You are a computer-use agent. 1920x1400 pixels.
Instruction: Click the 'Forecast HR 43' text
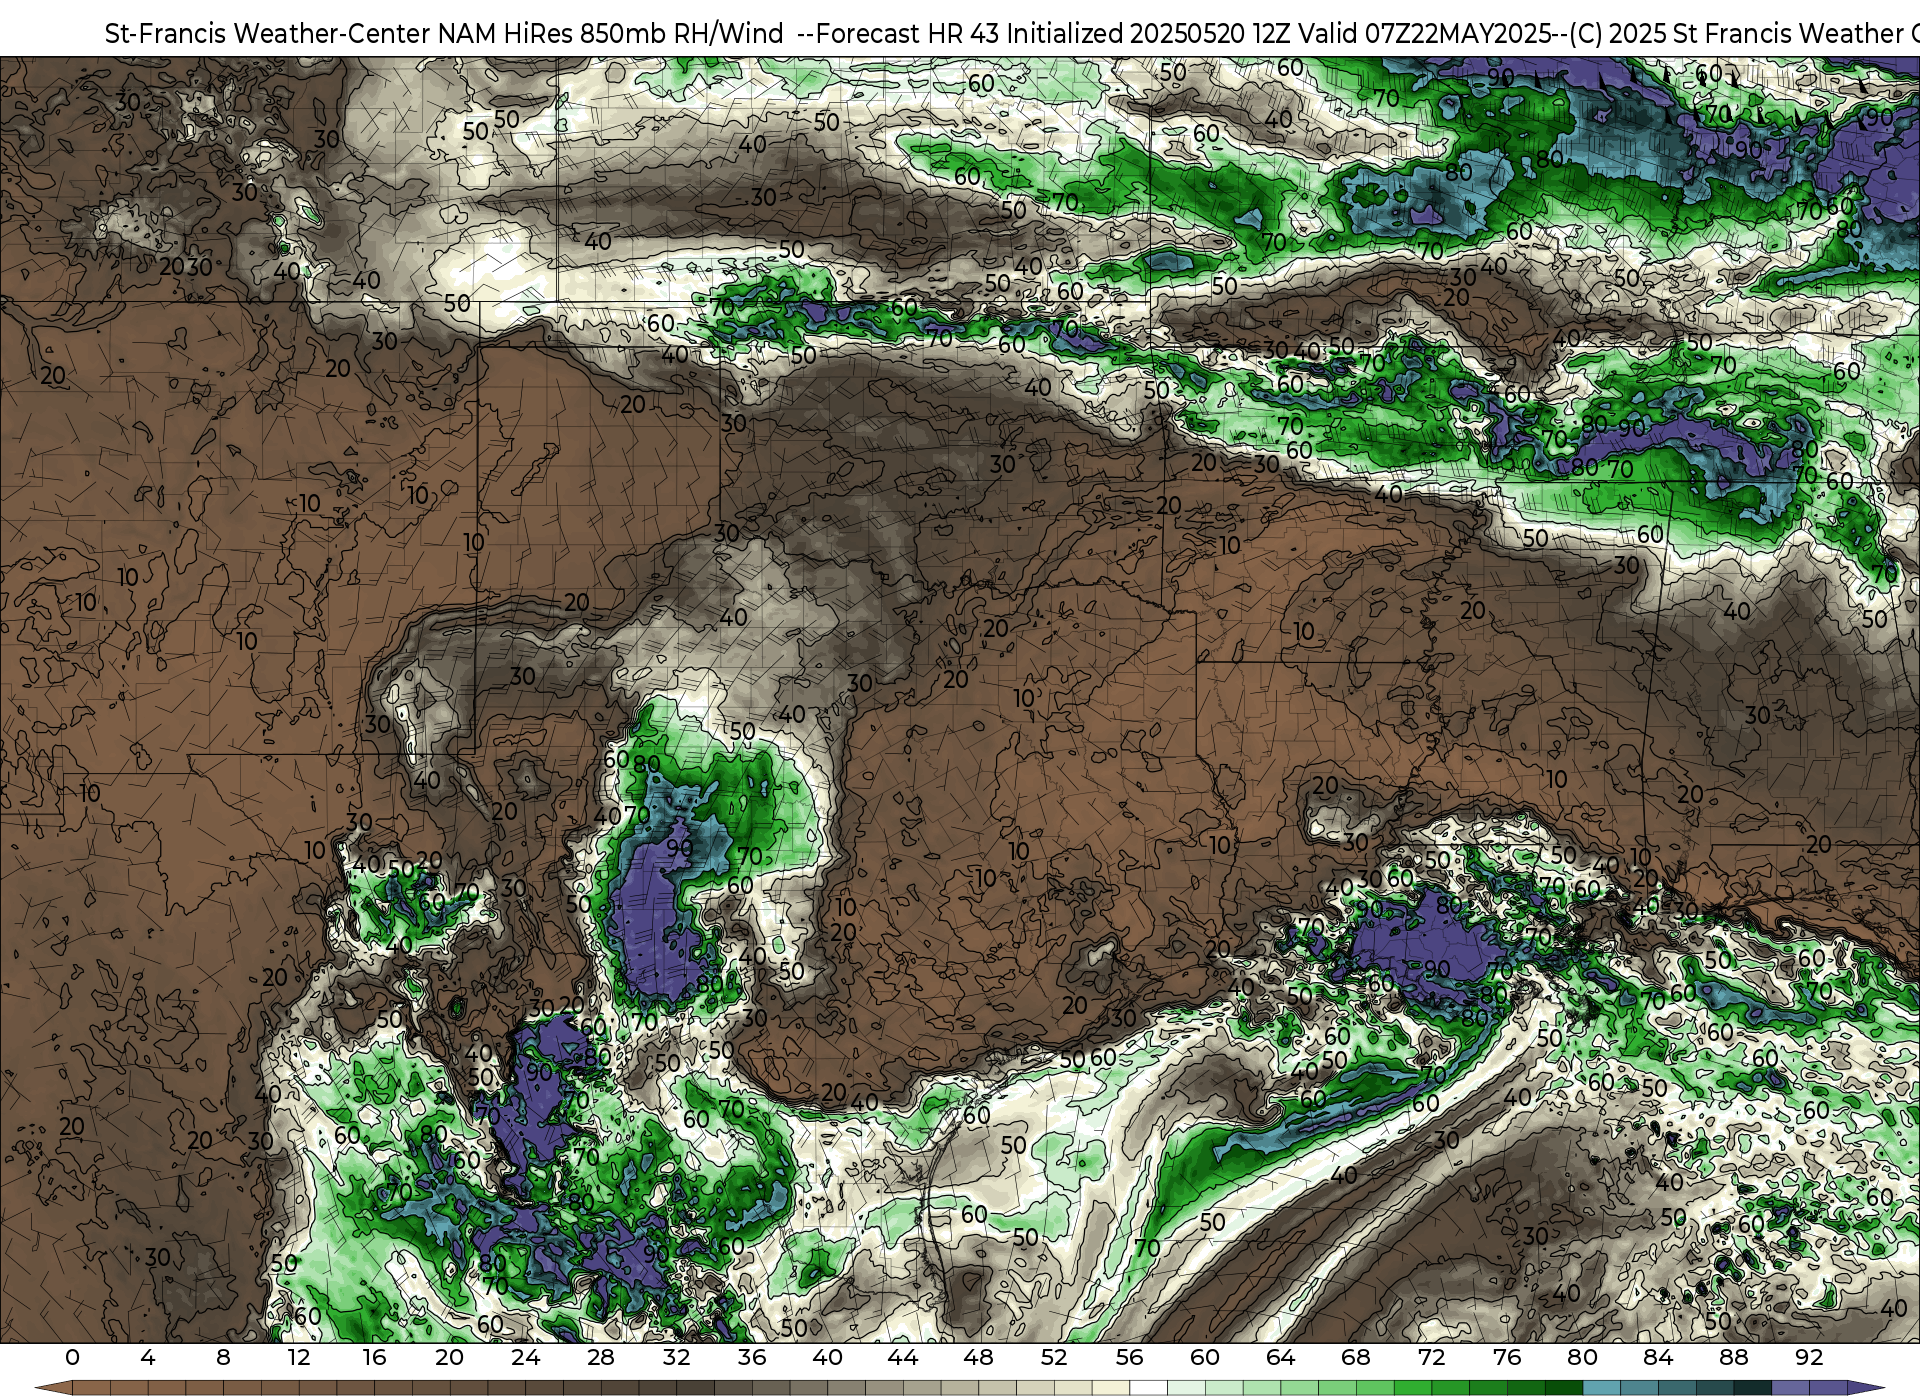(x=908, y=34)
